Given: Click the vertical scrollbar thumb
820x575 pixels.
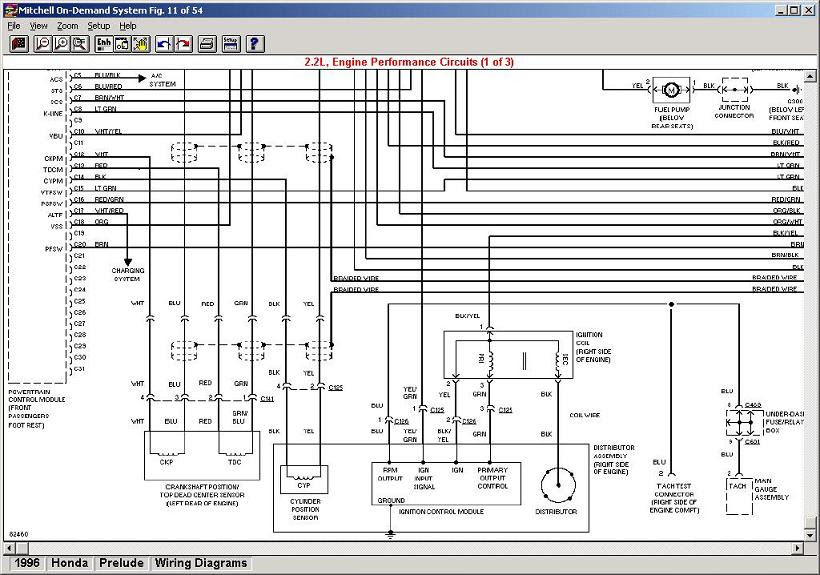Looking at the screenshot, I should [810, 523].
